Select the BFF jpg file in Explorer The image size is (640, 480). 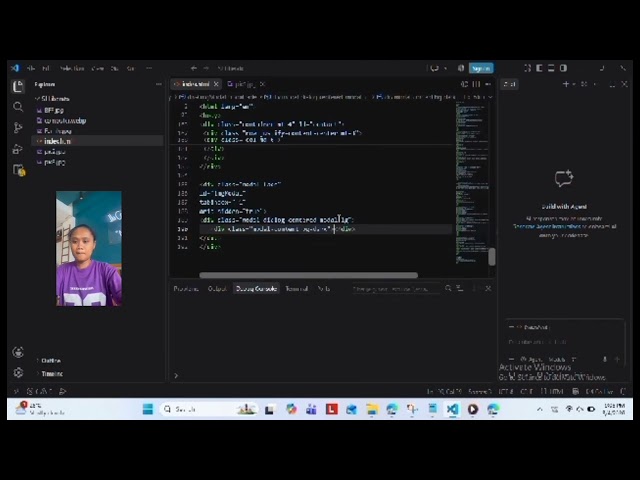(x=97, y=110)
